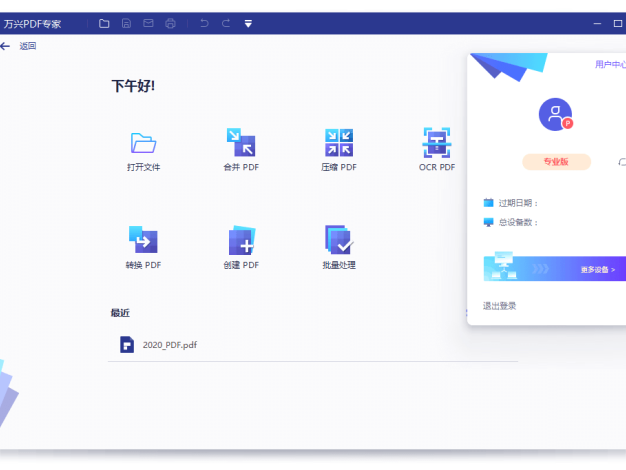The width and height of the screenshot is (626, 470).
Task: Minimize the 万兴PDF专家 window
Action: coord(597,24)
